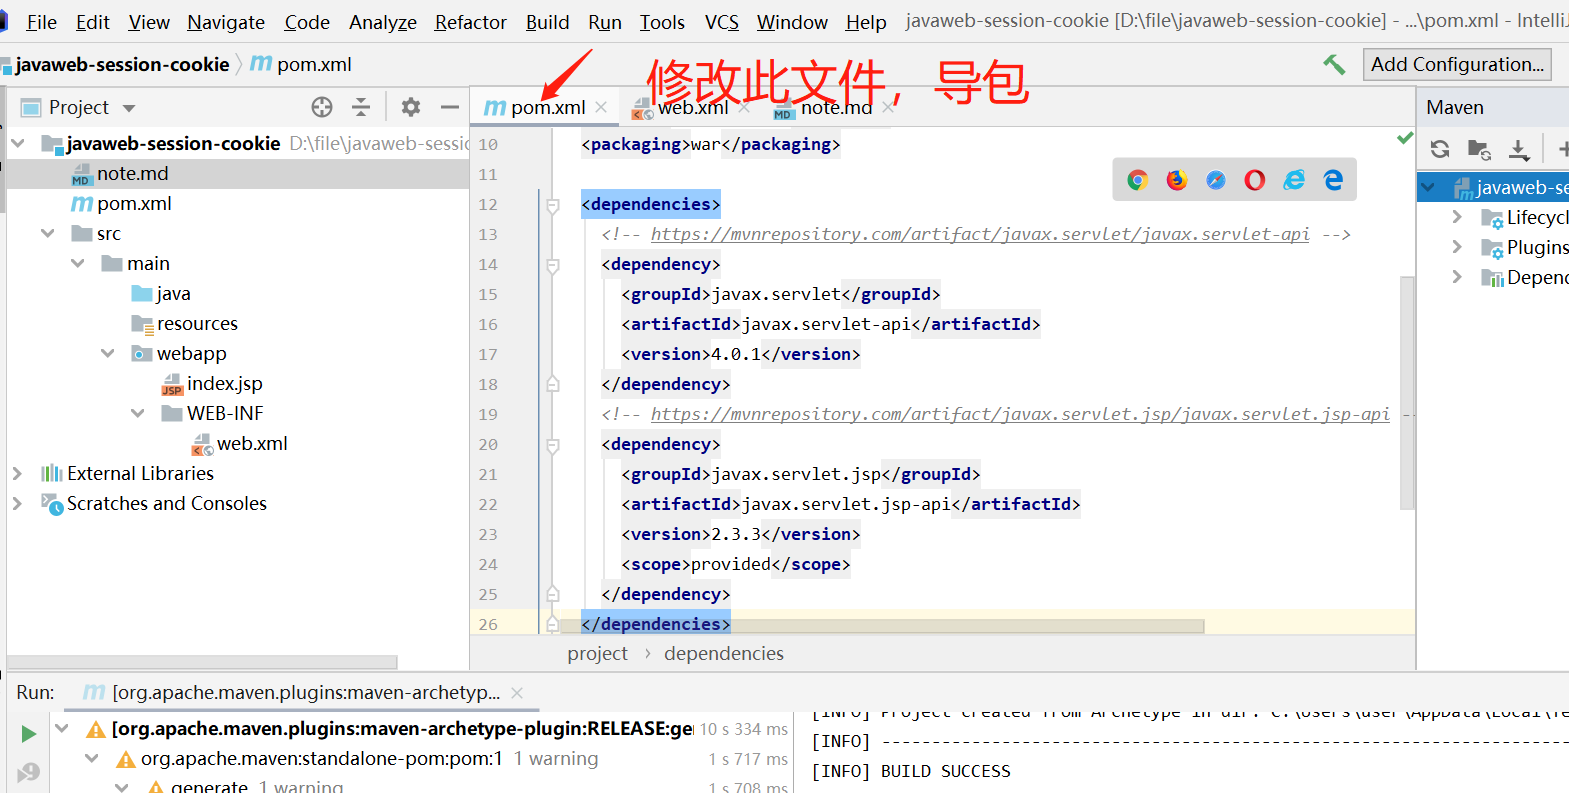The width and height of the screenshot is (1569, 793).
Task: Click the Maven panel title
Action: click(1455, 107)
